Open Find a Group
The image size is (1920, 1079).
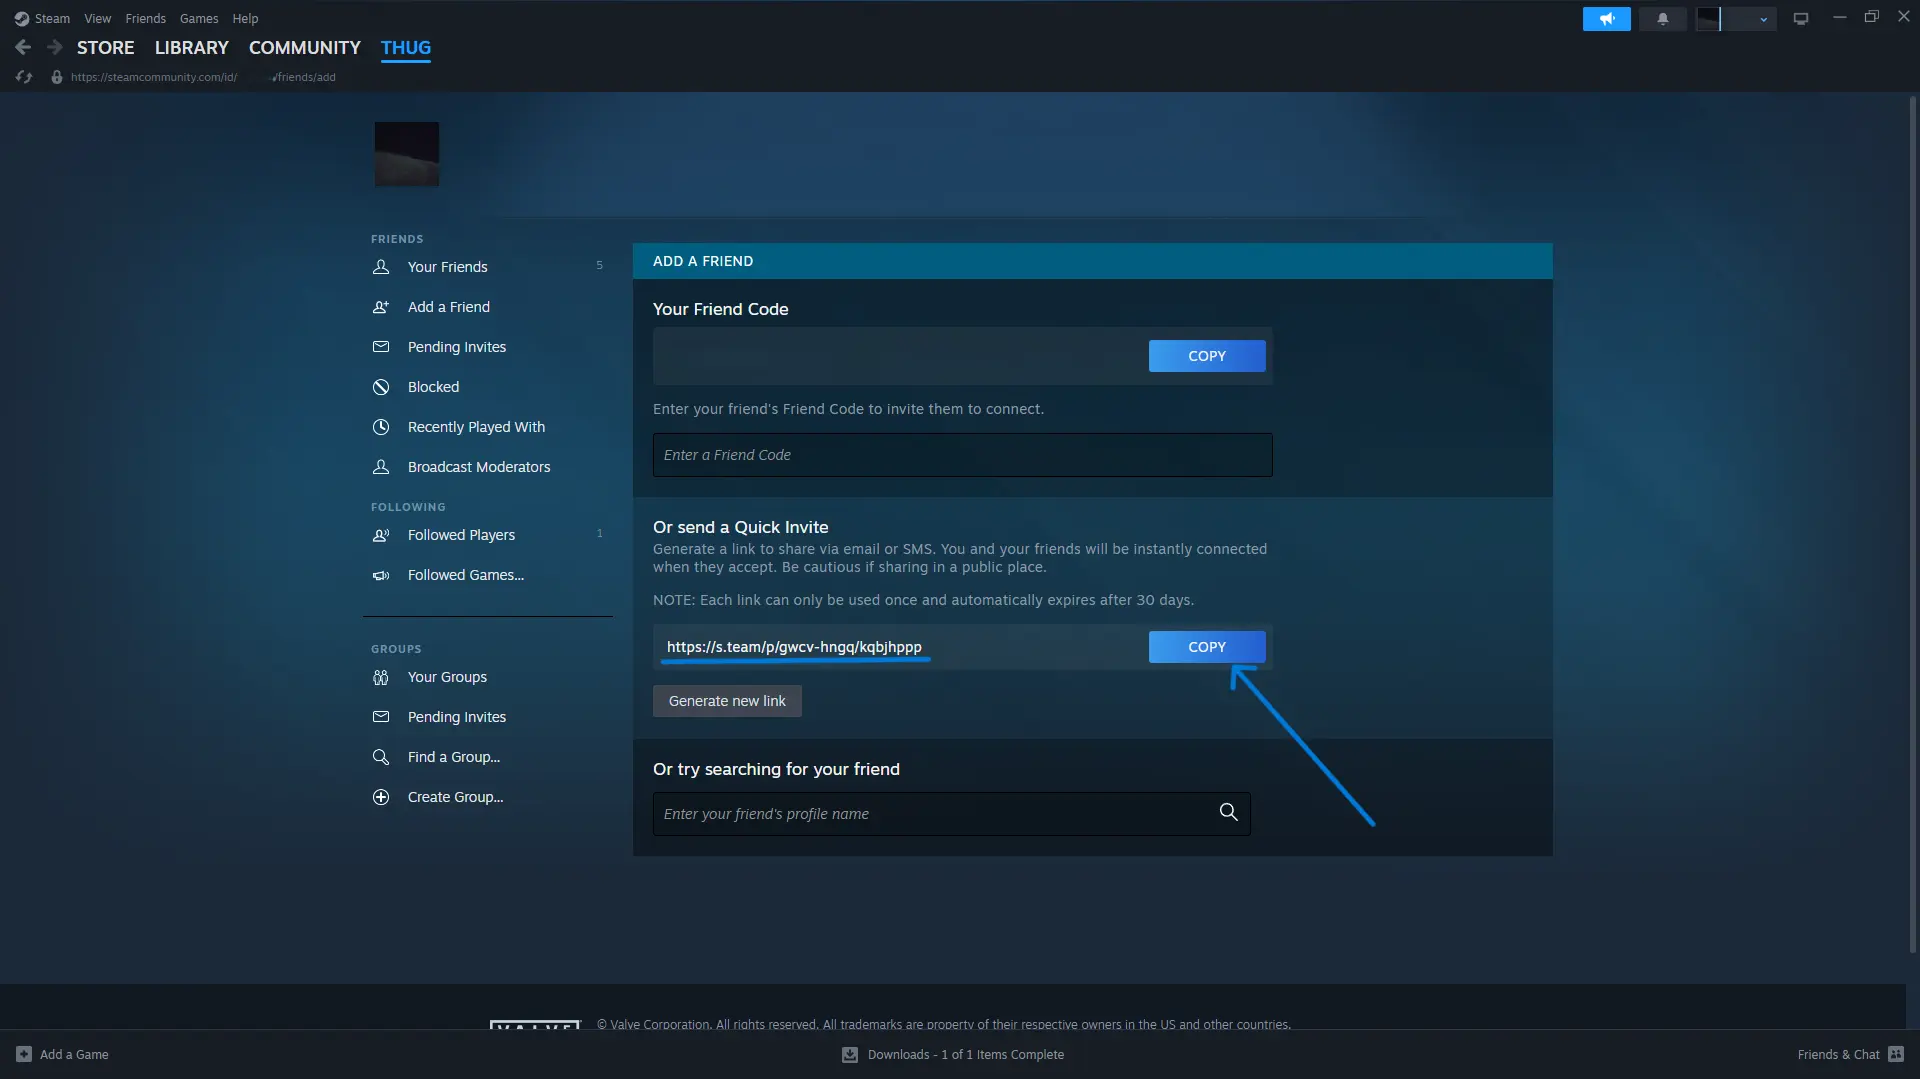click(x=454, y=757)
